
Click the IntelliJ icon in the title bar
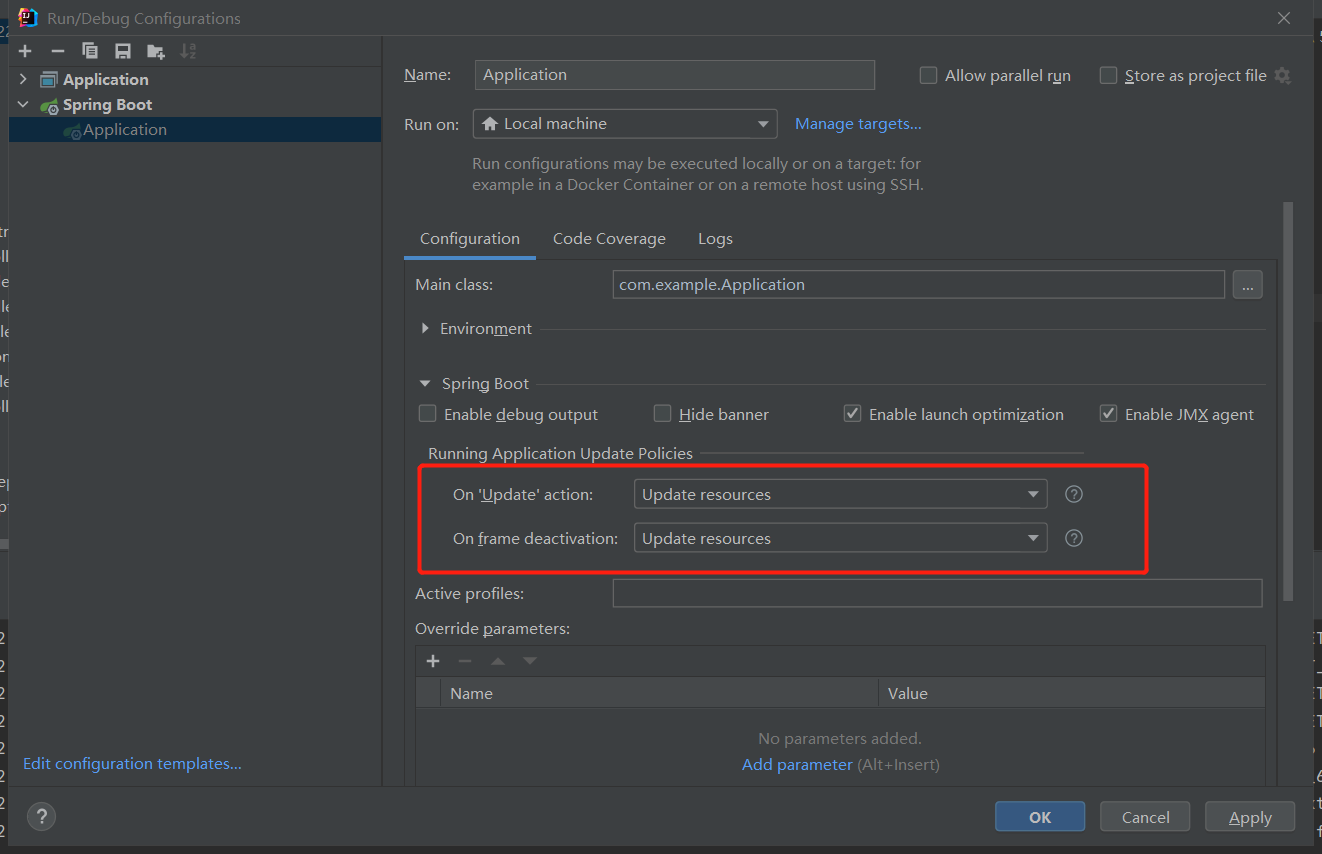[28, 18]
